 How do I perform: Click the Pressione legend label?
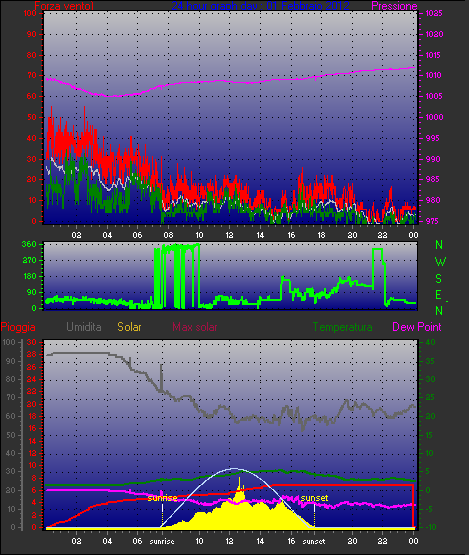click(x=394, y=6)
